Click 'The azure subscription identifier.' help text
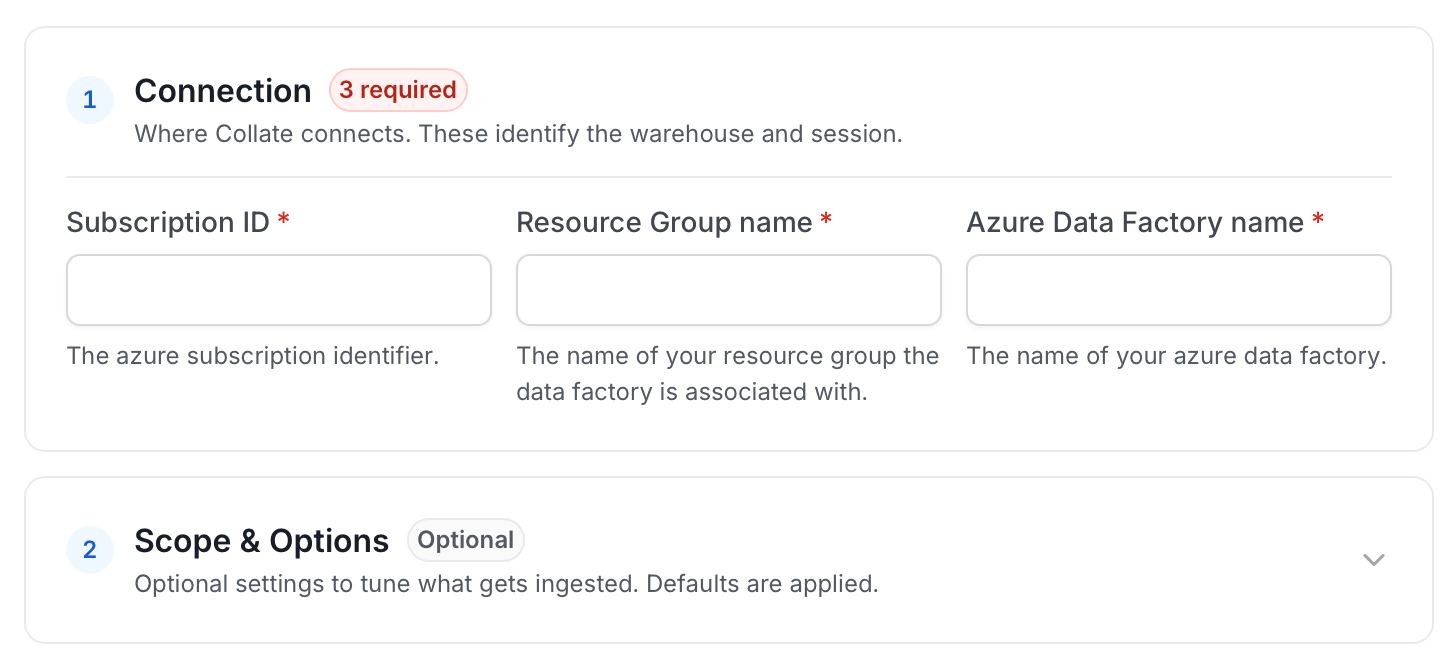This screenshot has height=660, width=1456. pos(253,356)
